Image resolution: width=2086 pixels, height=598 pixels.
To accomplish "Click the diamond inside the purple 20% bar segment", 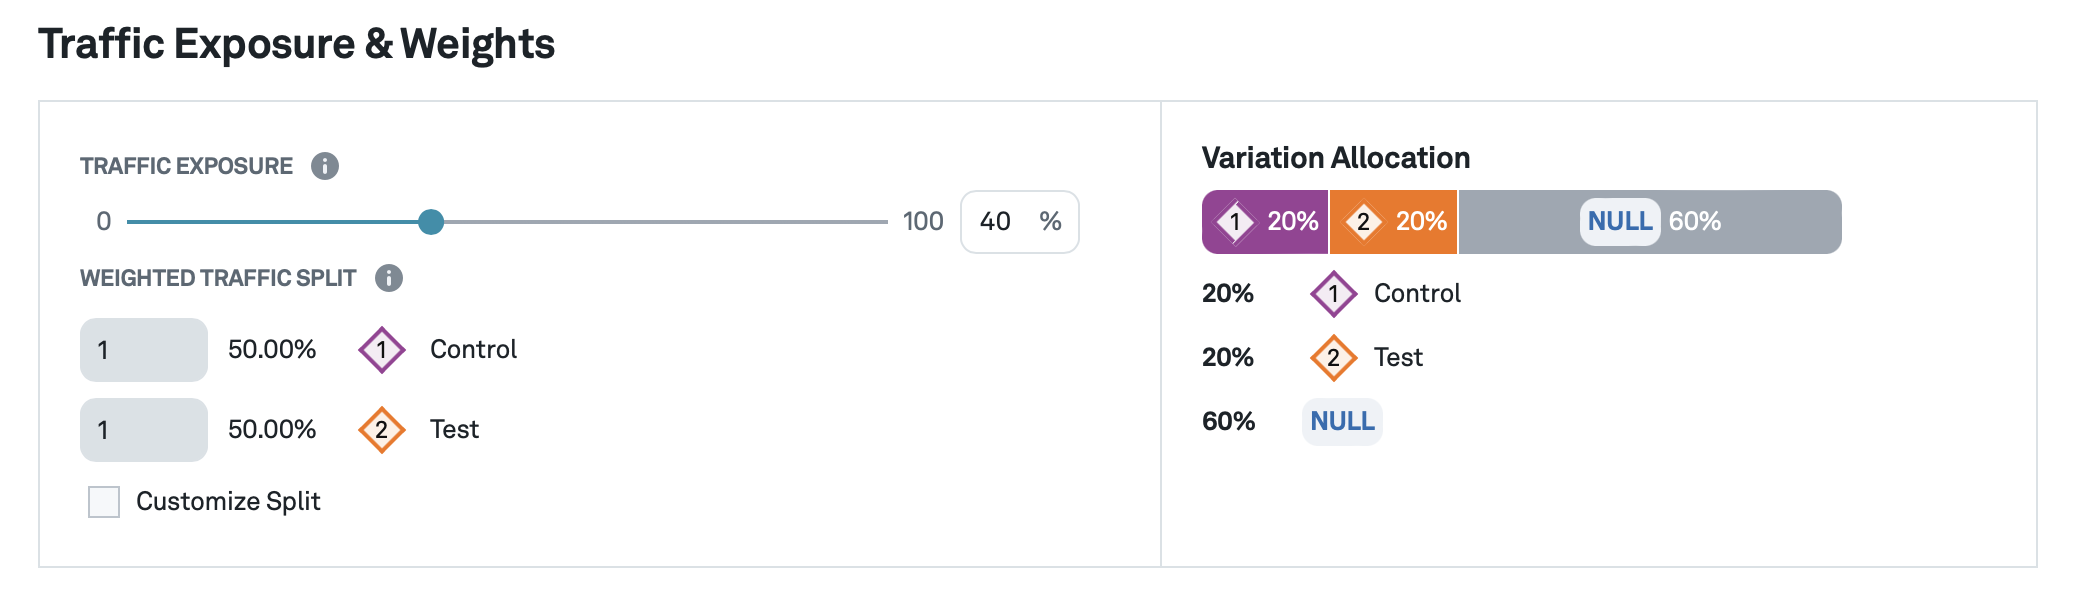I will pos(1234,222).
